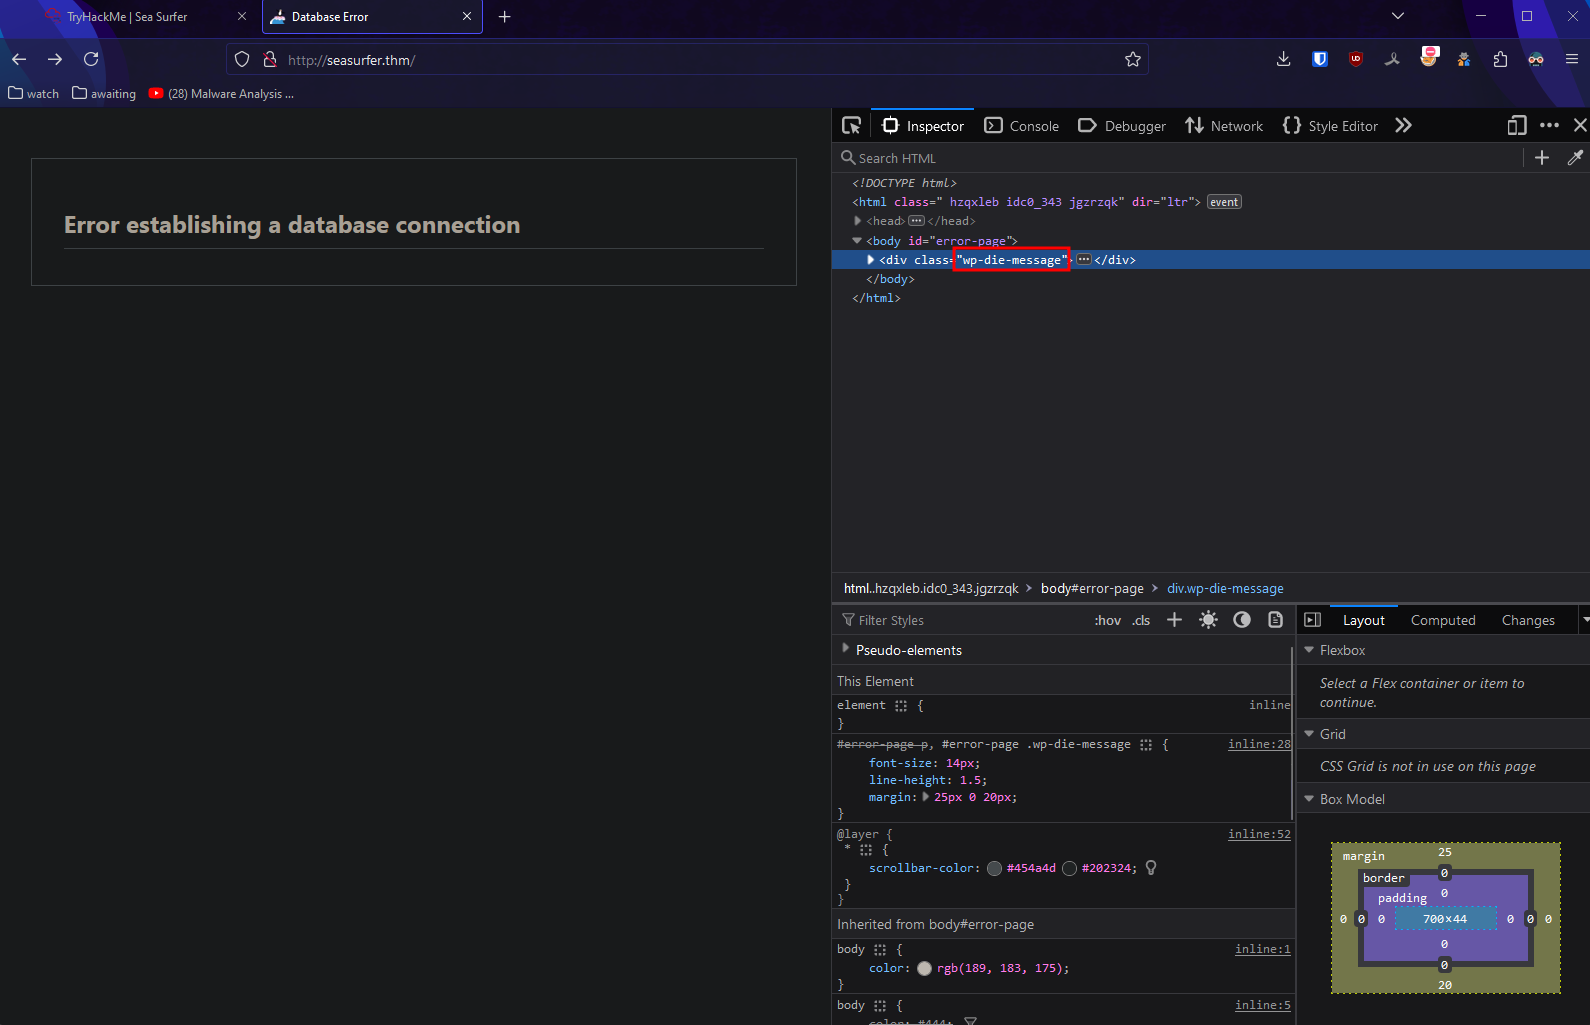Bookmark this page star icon
The height and width of the screenshot is (1025, 1590).
1132,59
